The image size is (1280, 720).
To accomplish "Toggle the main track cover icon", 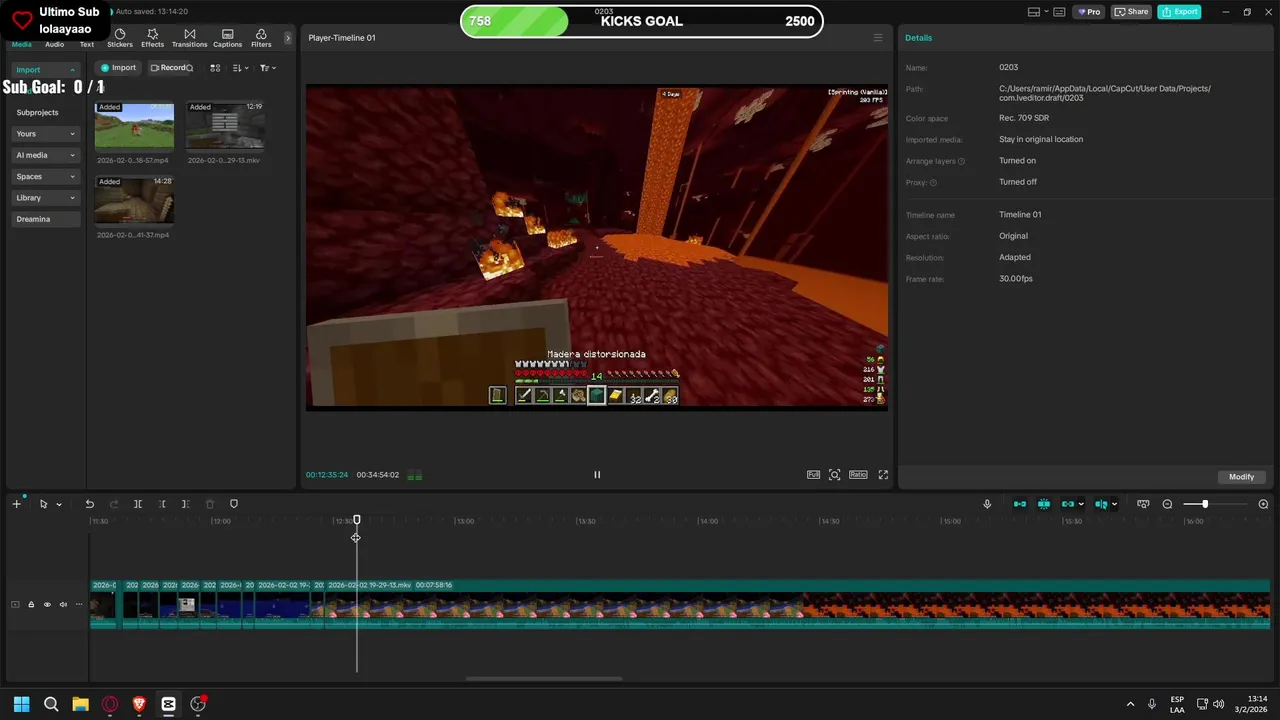I will [15, 604].
